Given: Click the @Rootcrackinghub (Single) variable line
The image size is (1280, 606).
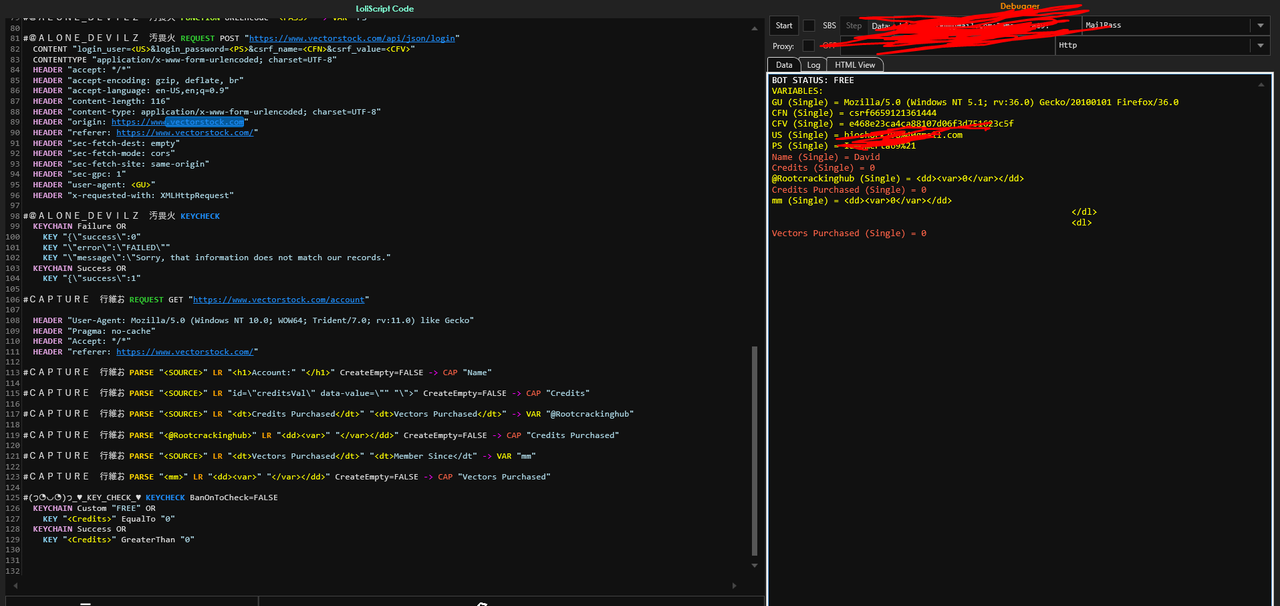Looking at the screenshot, I should point(898,179).
